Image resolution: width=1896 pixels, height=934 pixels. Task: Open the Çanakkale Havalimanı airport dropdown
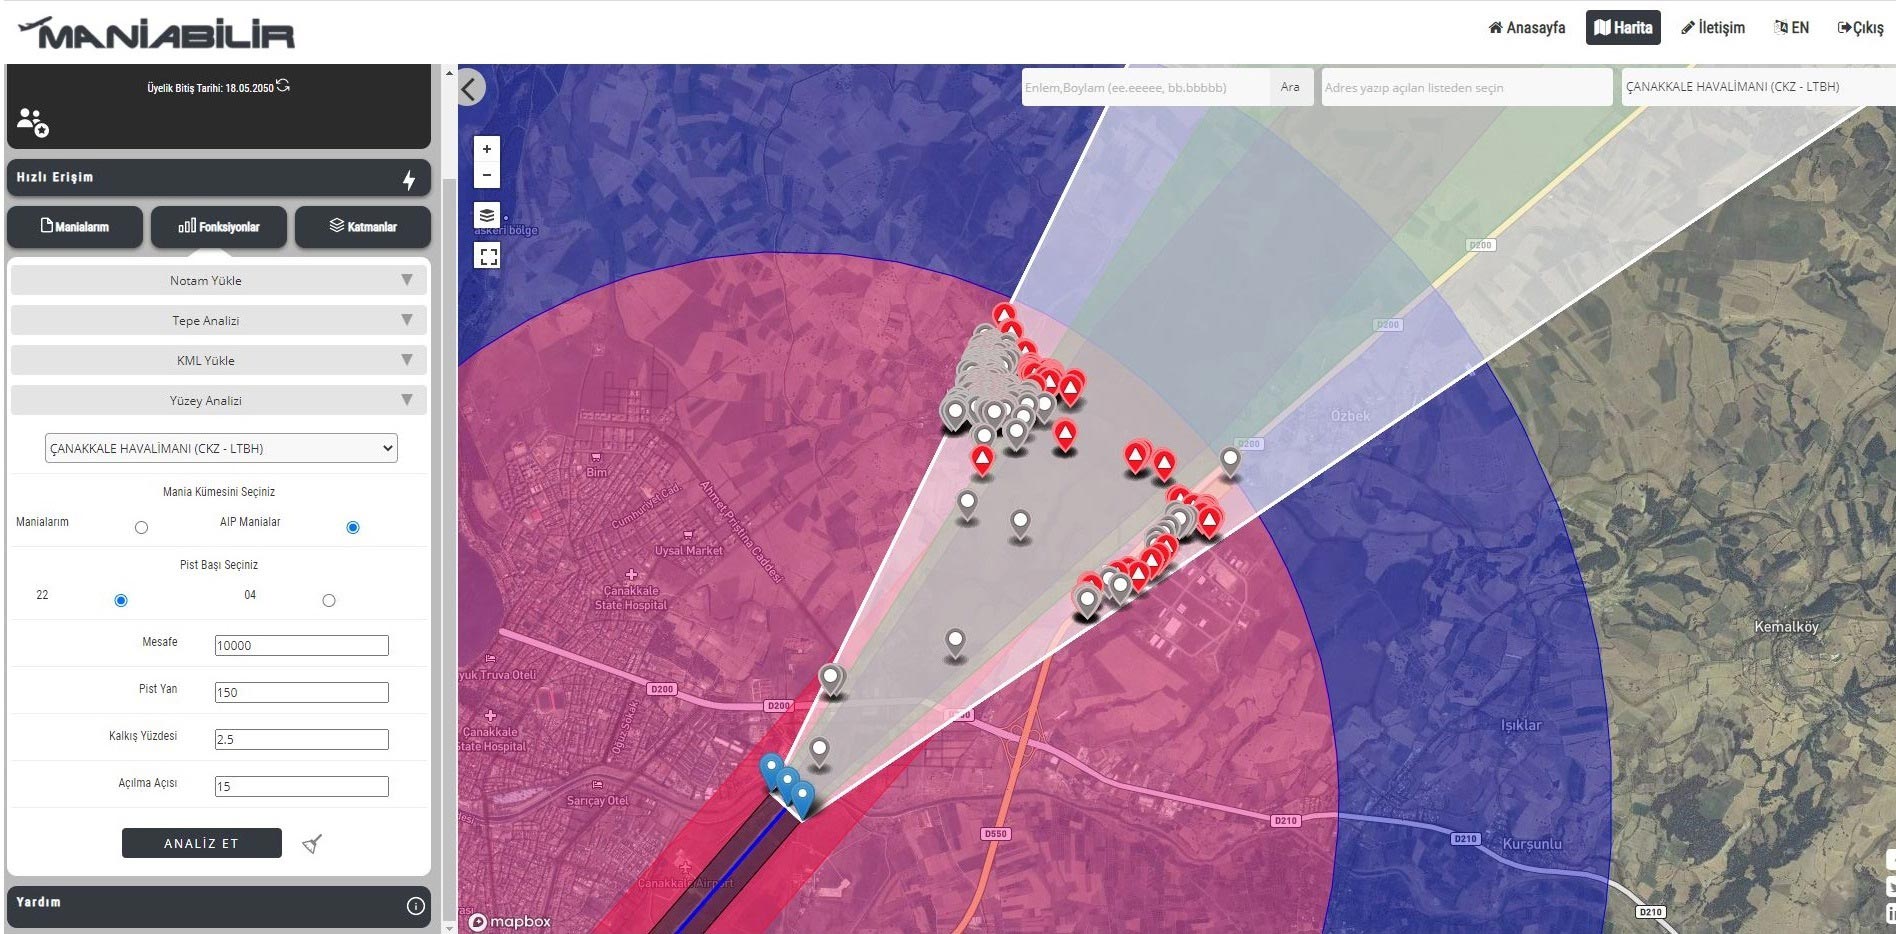tap(221, 448)
